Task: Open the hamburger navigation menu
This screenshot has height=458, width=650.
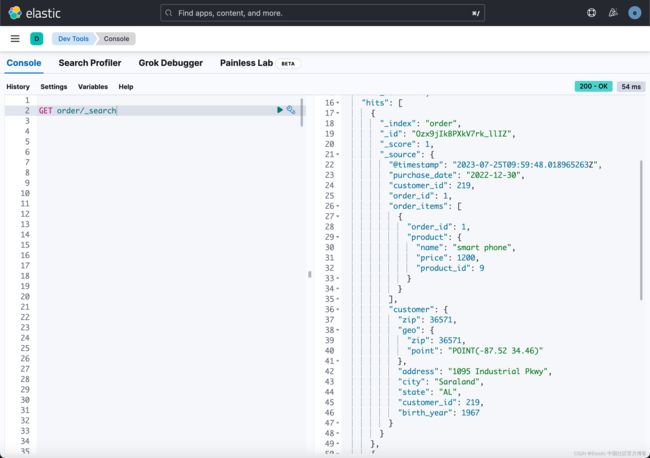Action: [x=15, y=39]
